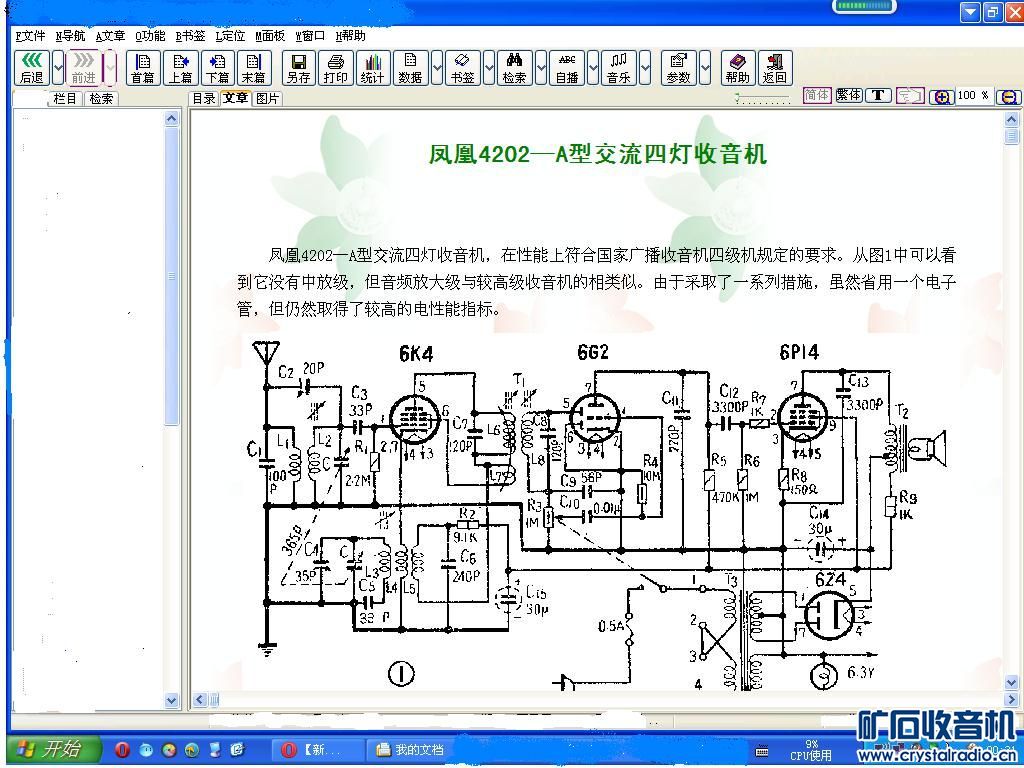The image size is (1024, 768).
Task: Expand dropdown arrow next to 后退
Action: [x=58, y=68]
